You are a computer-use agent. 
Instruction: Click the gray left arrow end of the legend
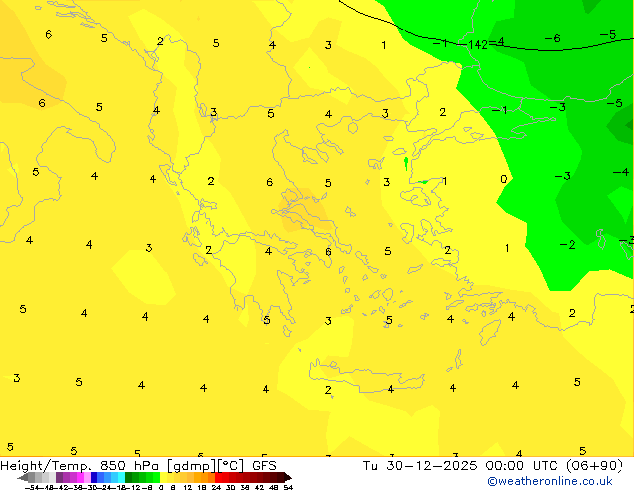pyautogui.click(x=23, y=478)
